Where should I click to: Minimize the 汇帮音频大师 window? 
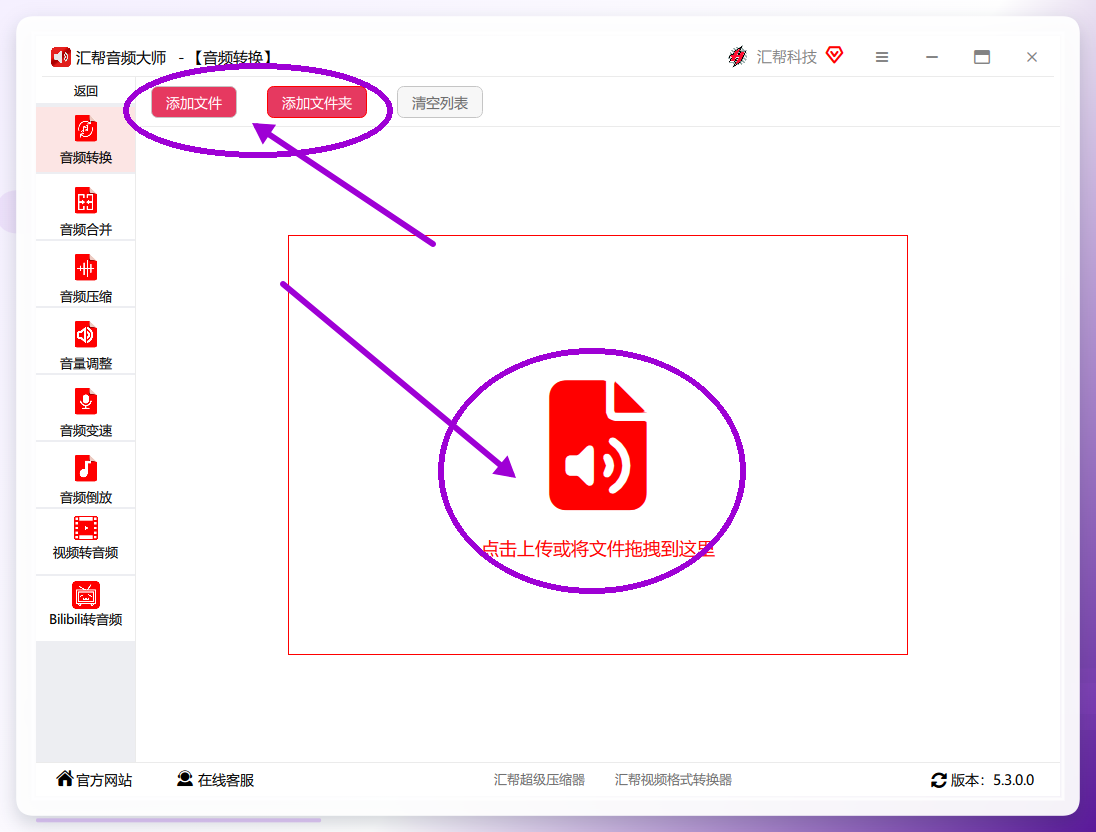(932, 57)
